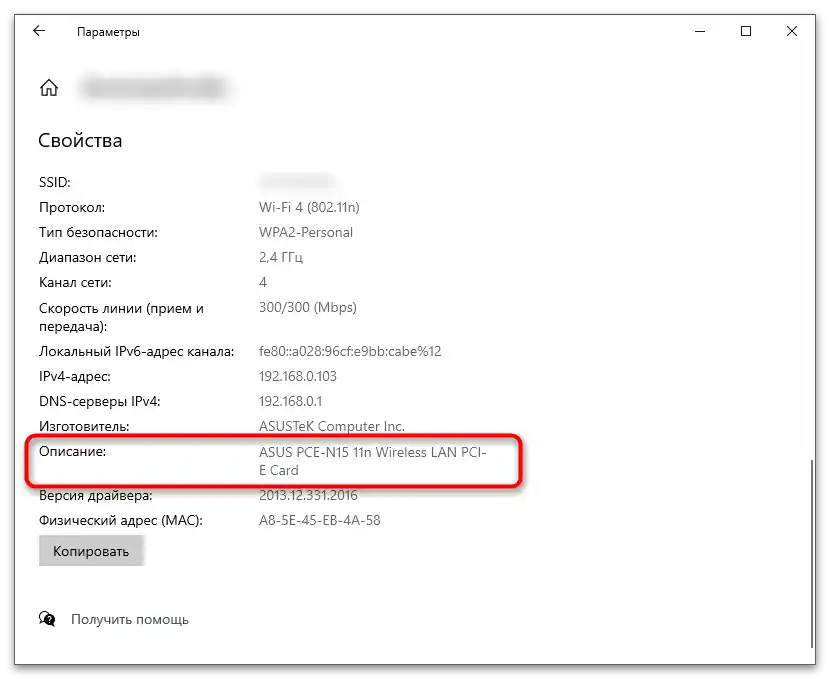The image size is (830, 679).
Task: Minimize the Параметры window
Action: (x=700, y=31)
